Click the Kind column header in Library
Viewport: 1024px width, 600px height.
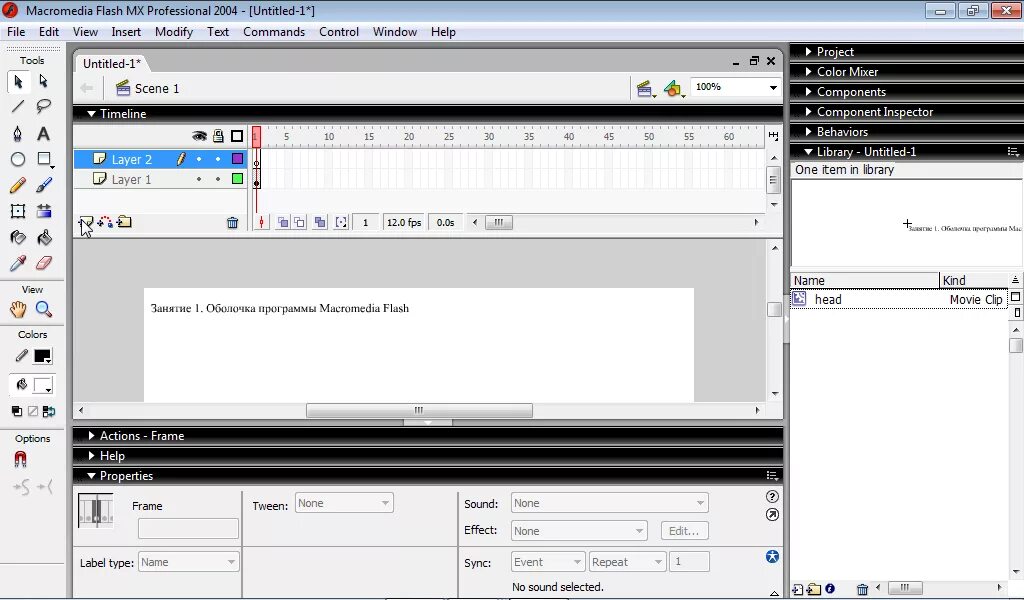pos(974,281)
